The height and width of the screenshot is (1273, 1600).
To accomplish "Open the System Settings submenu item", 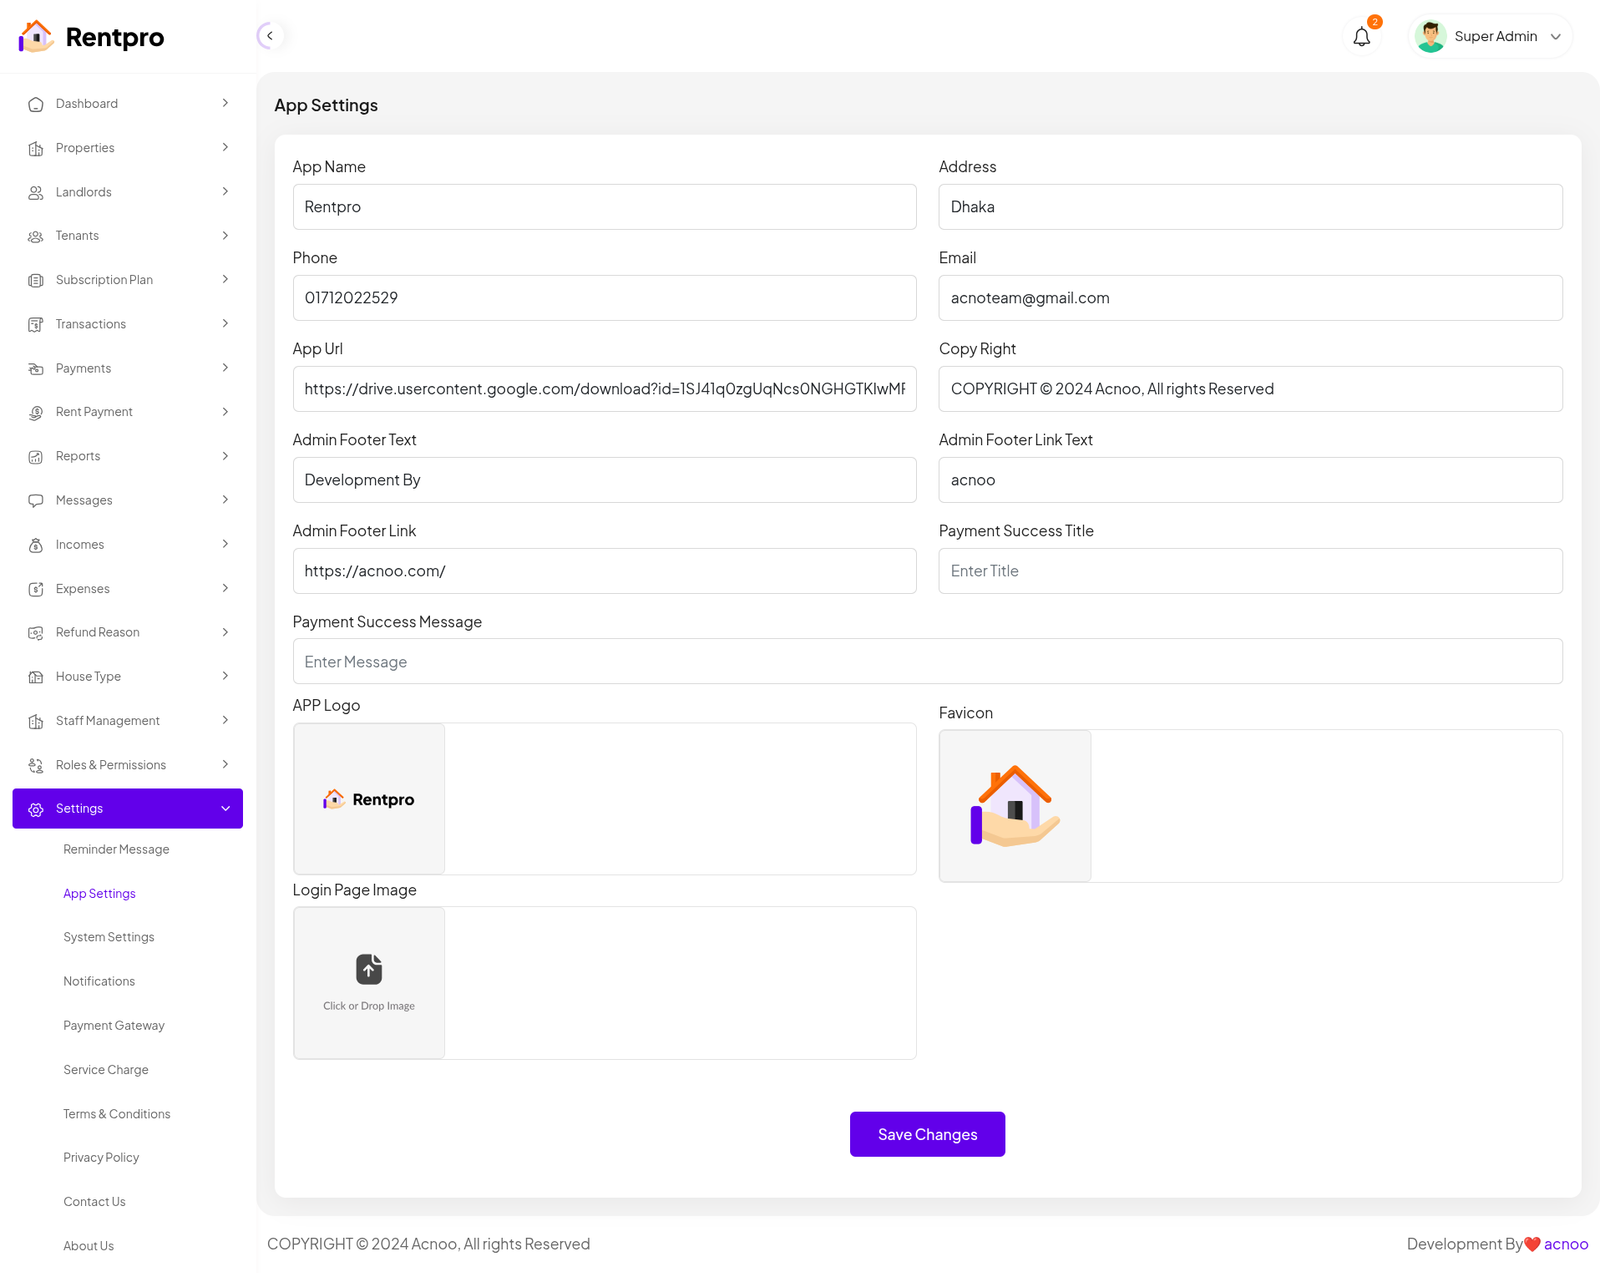I will click(109, 937).
